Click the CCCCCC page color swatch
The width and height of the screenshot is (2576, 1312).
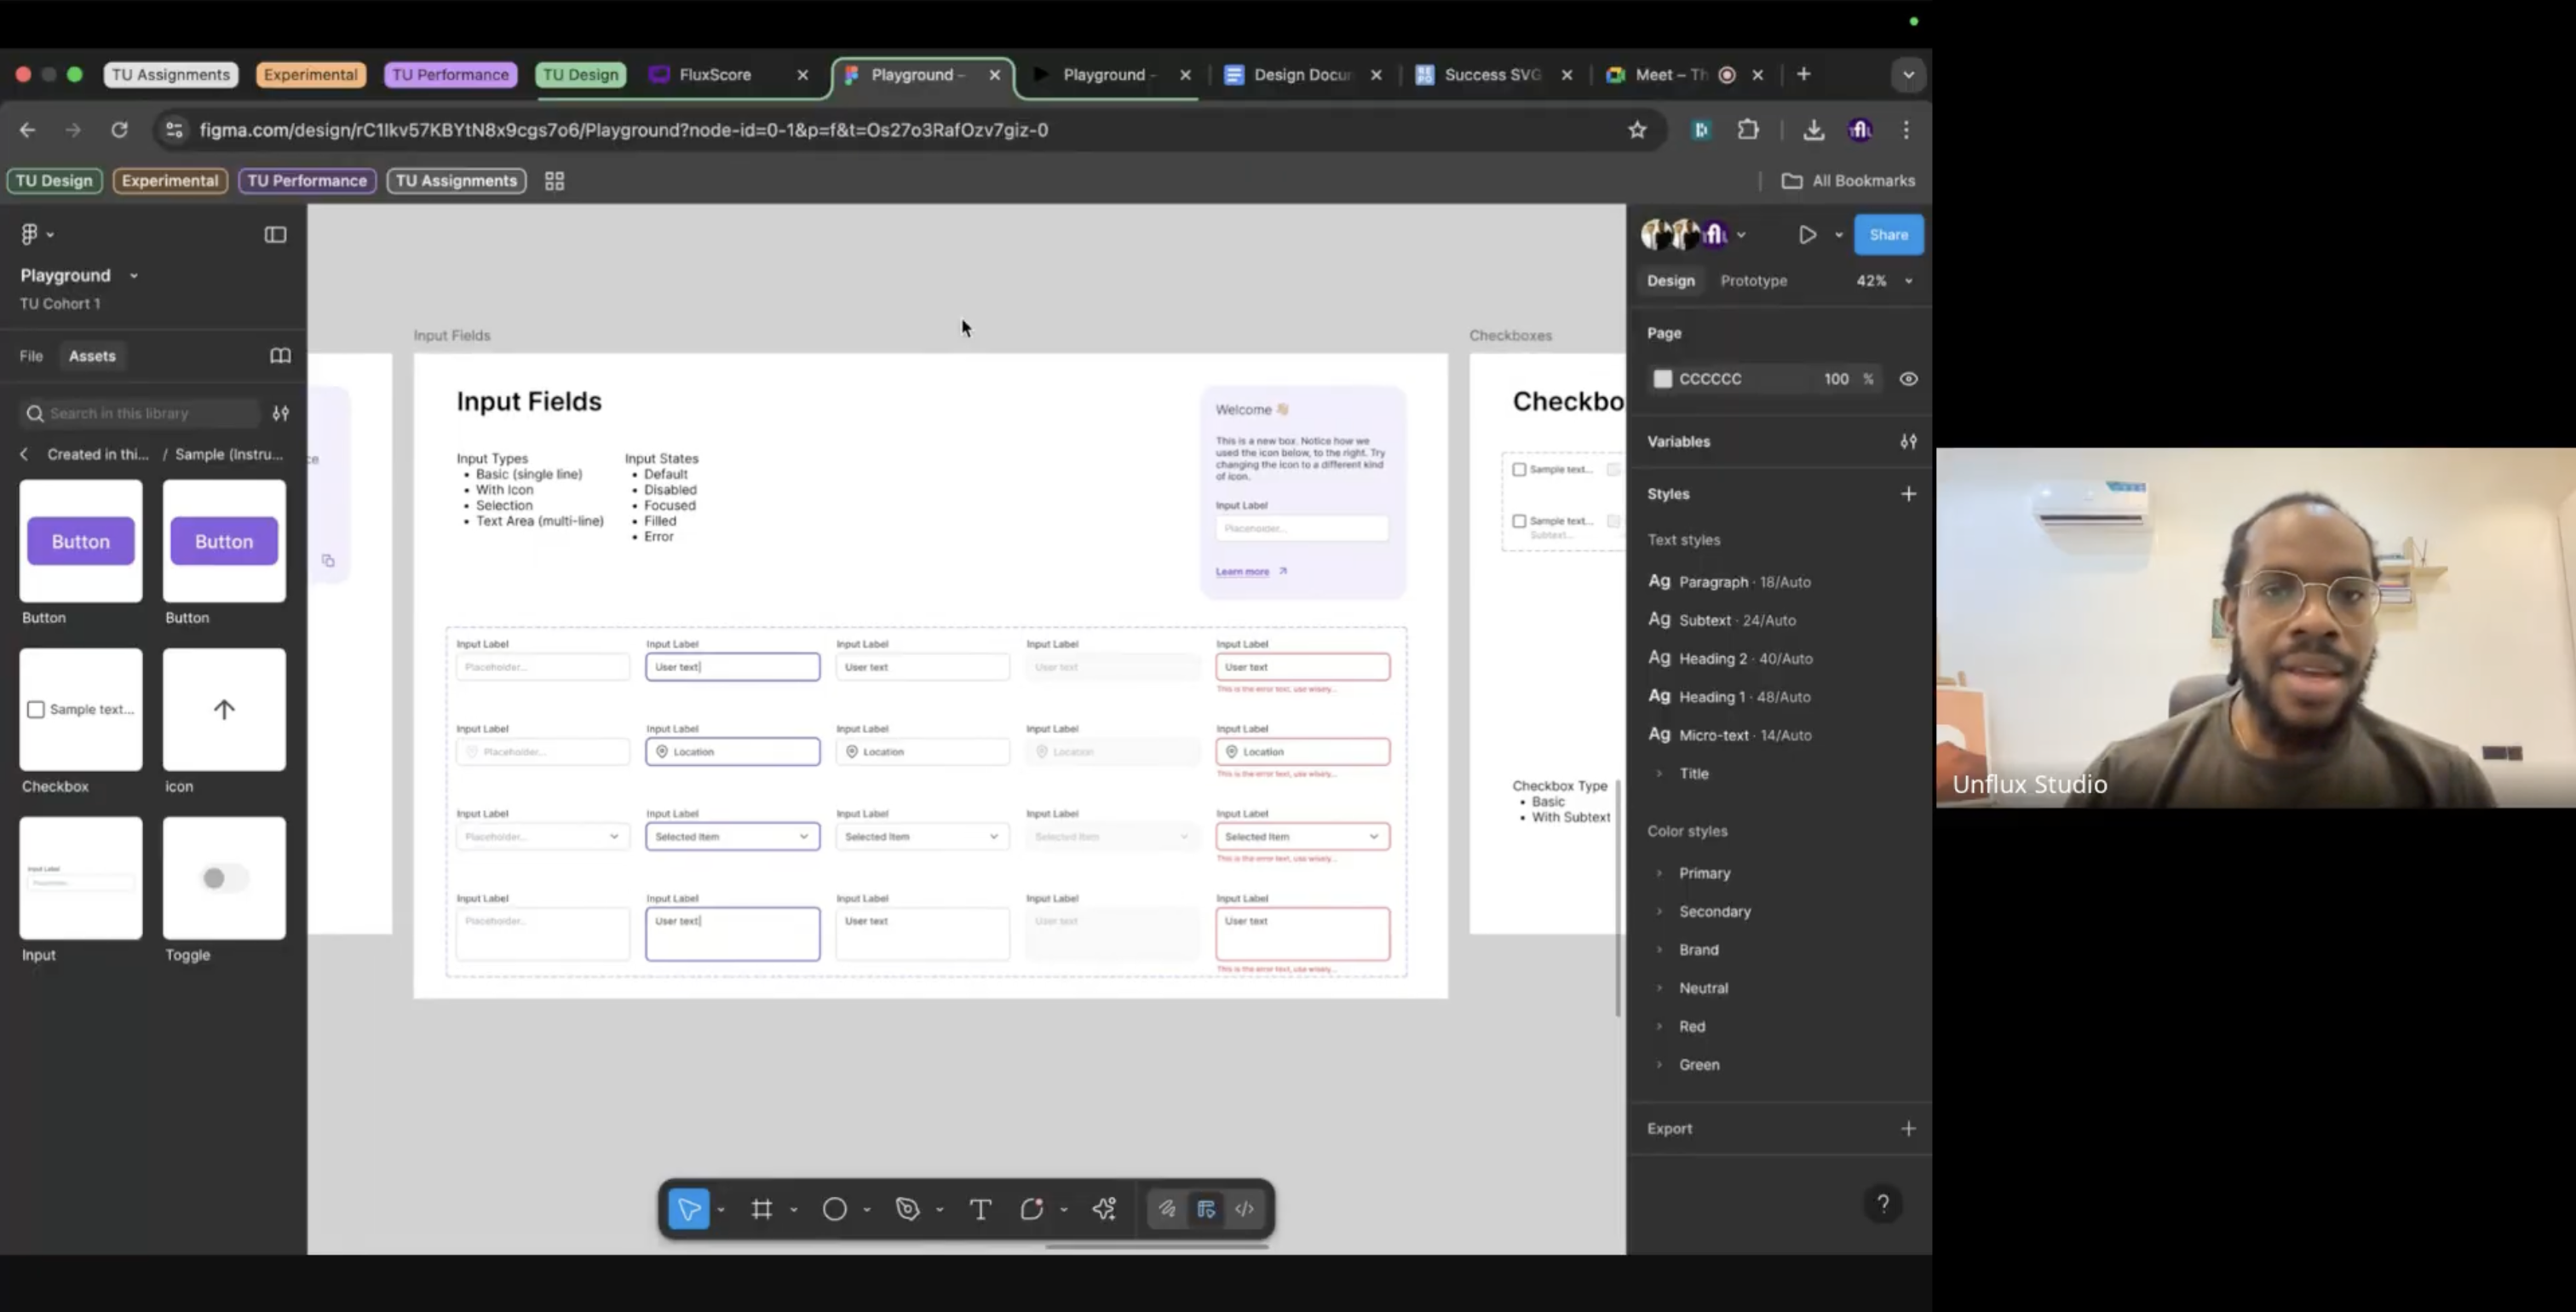(x=1662, y=379)
